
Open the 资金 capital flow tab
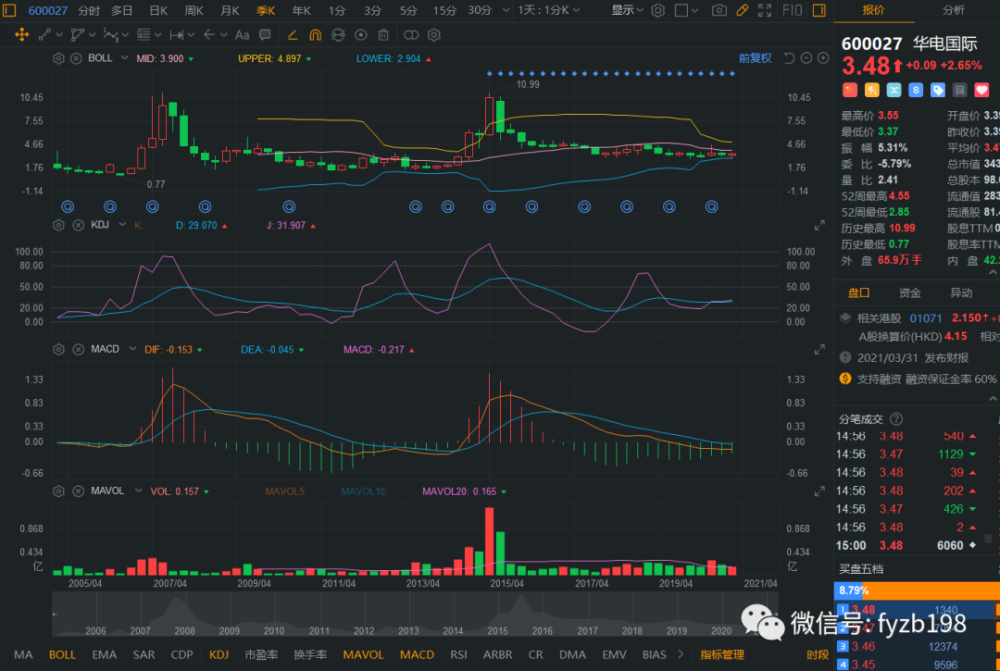(x=909, y=293)
